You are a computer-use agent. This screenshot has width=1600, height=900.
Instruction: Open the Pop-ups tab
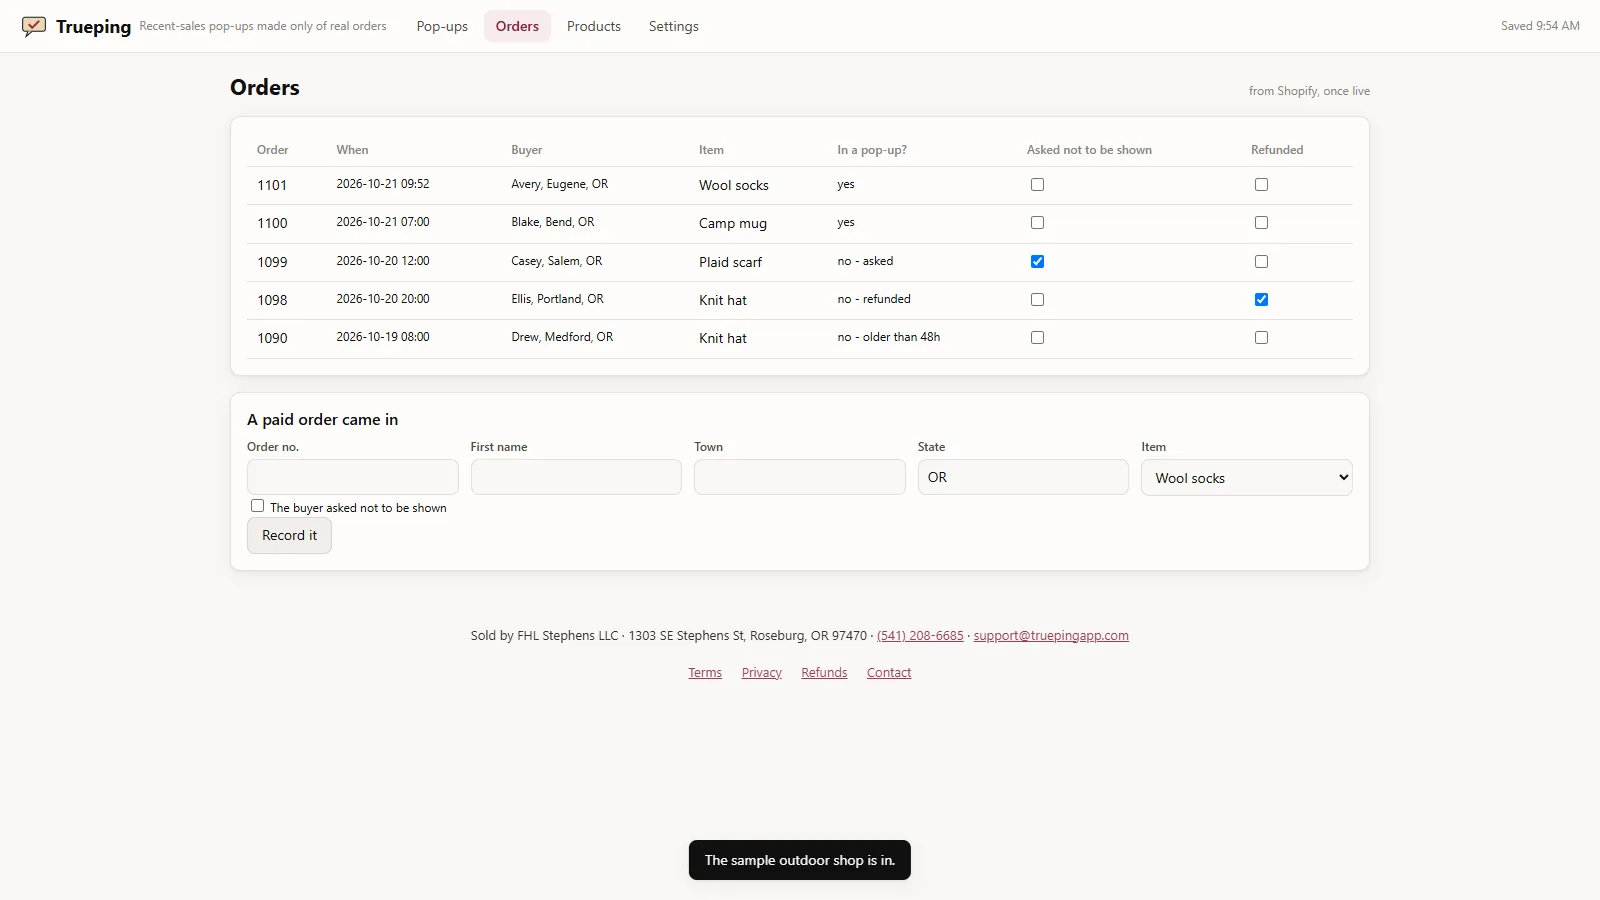[442, 26]
